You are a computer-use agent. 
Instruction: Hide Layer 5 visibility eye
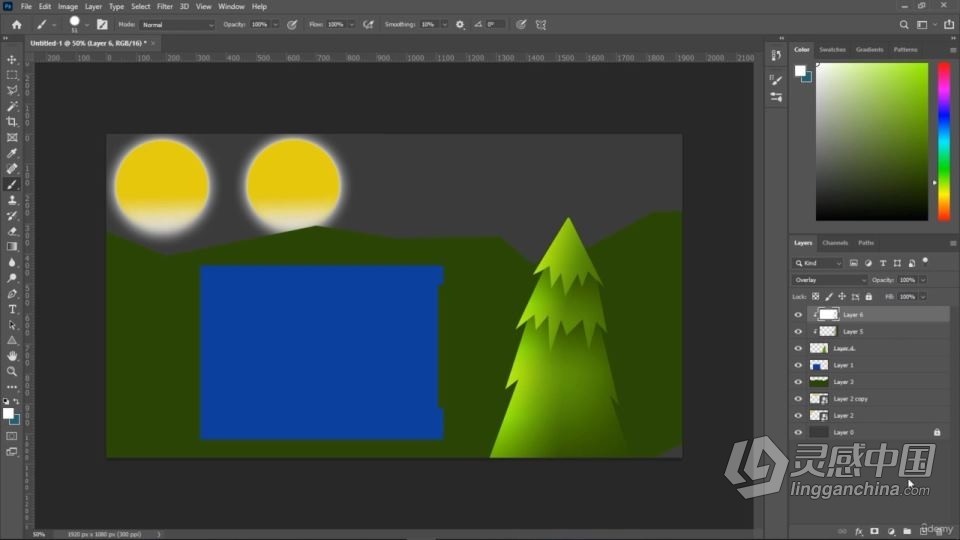798,331
